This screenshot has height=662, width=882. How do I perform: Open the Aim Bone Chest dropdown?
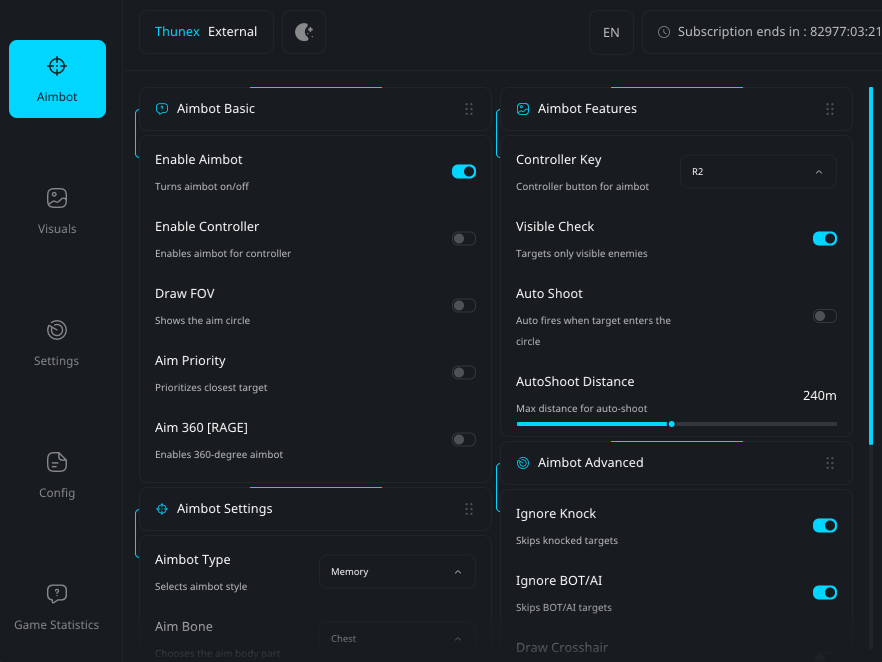coord(397,638)
